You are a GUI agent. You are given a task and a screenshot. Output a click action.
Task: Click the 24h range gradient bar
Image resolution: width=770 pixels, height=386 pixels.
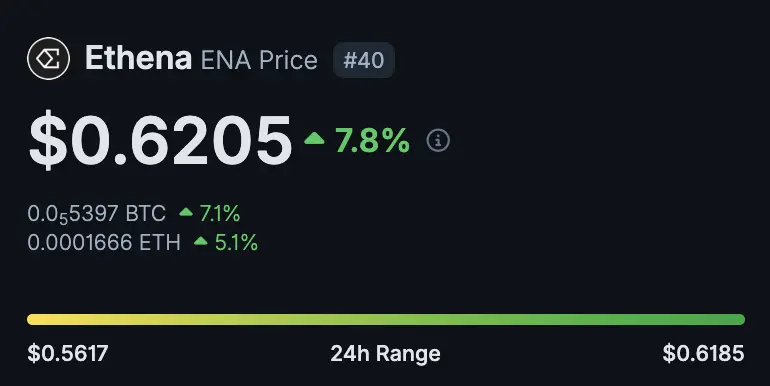386,320
